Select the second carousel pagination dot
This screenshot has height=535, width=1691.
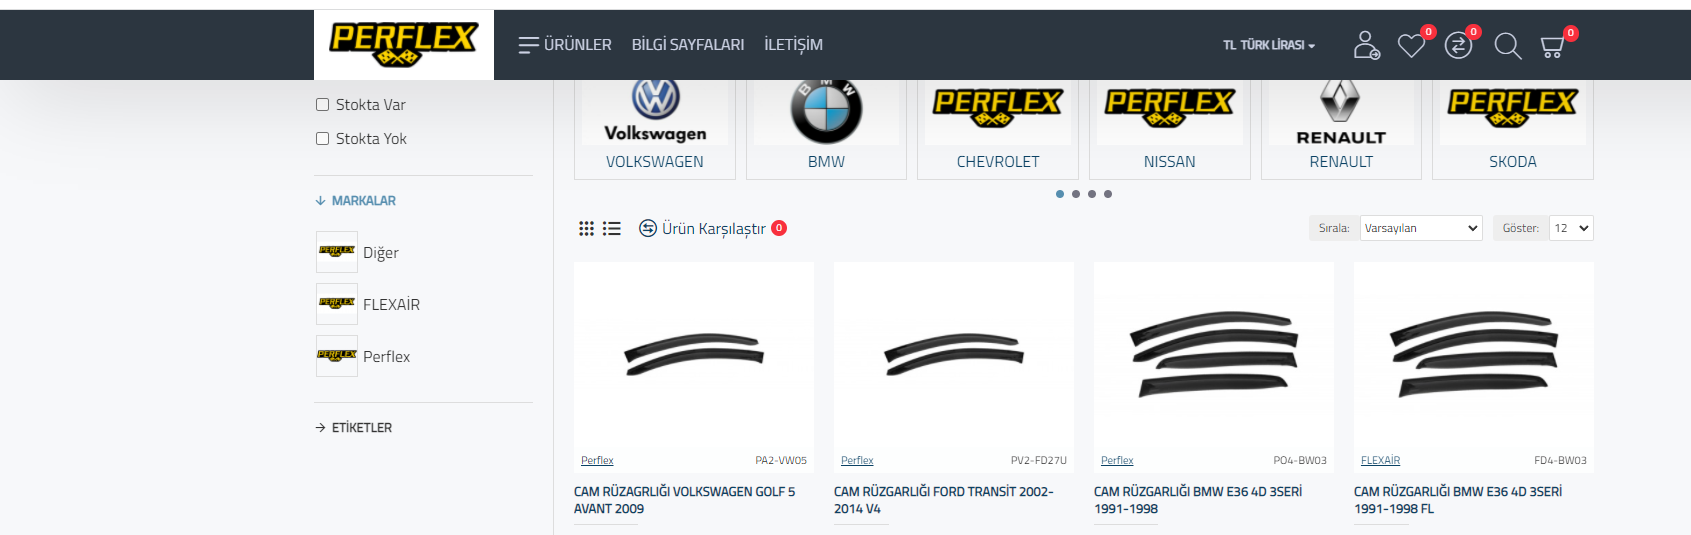[x=1076, y=194]
